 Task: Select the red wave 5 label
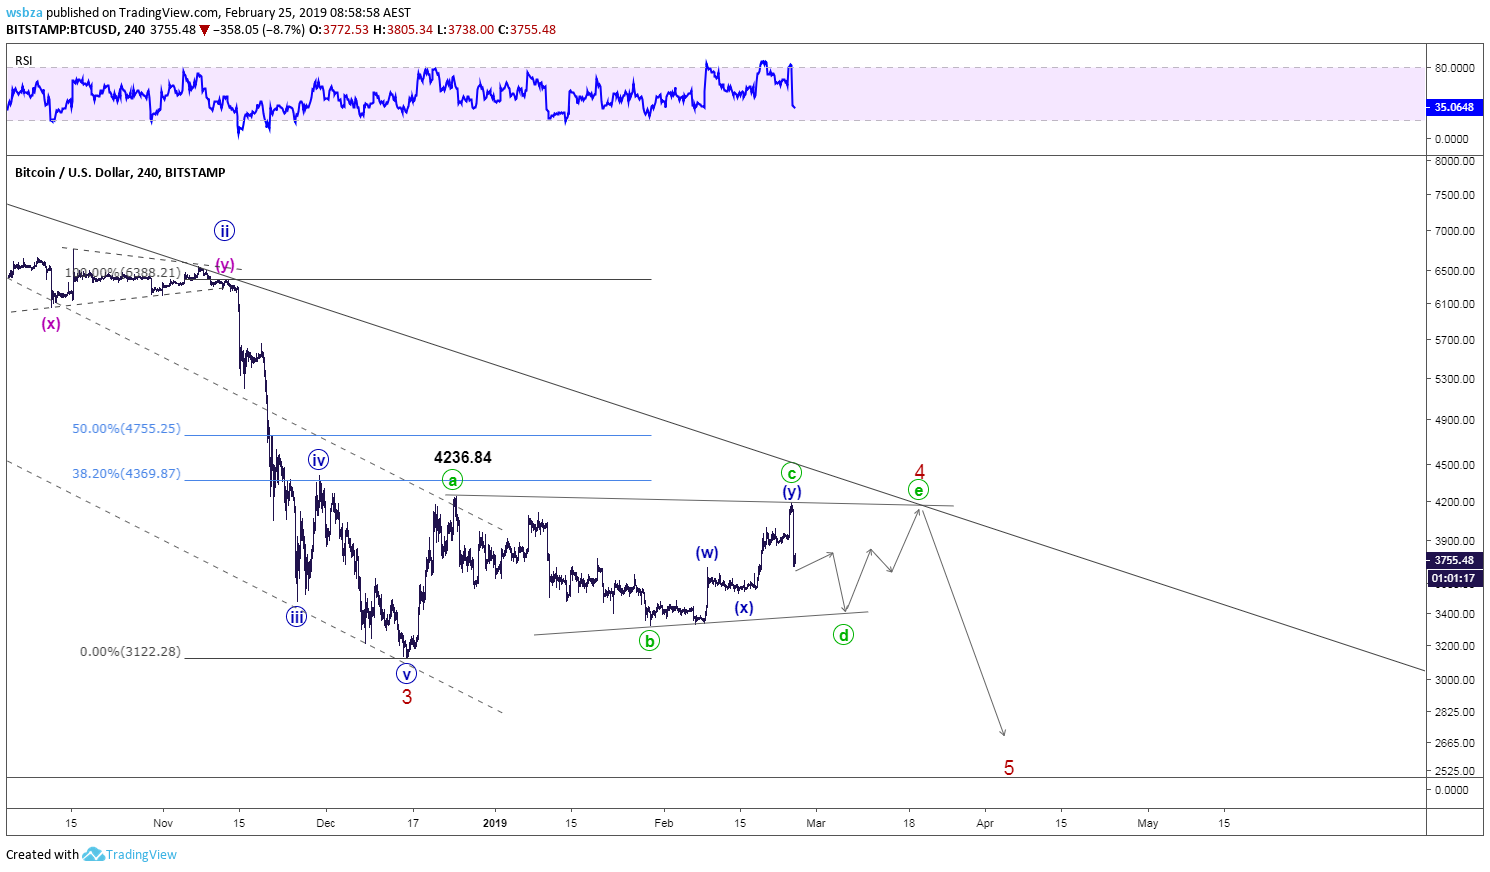[x=1009, y=768]
